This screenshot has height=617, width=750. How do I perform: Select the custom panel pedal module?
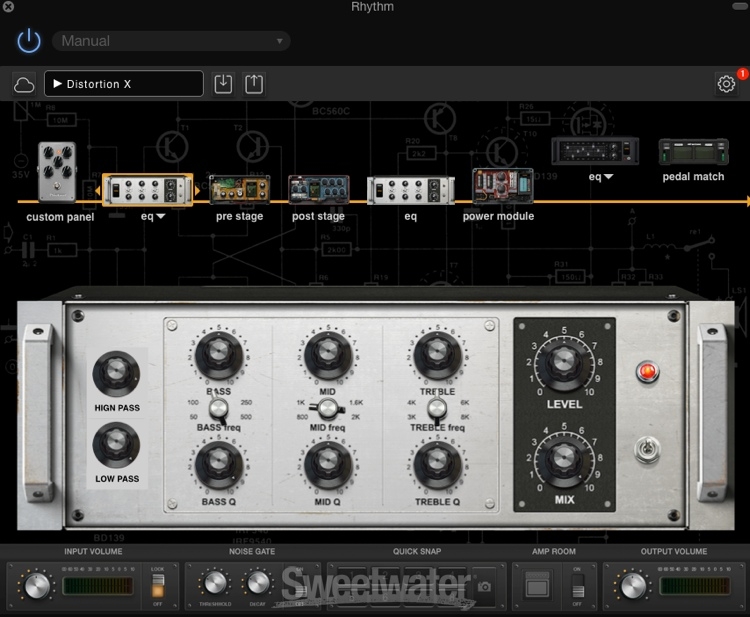coord(57,172)
